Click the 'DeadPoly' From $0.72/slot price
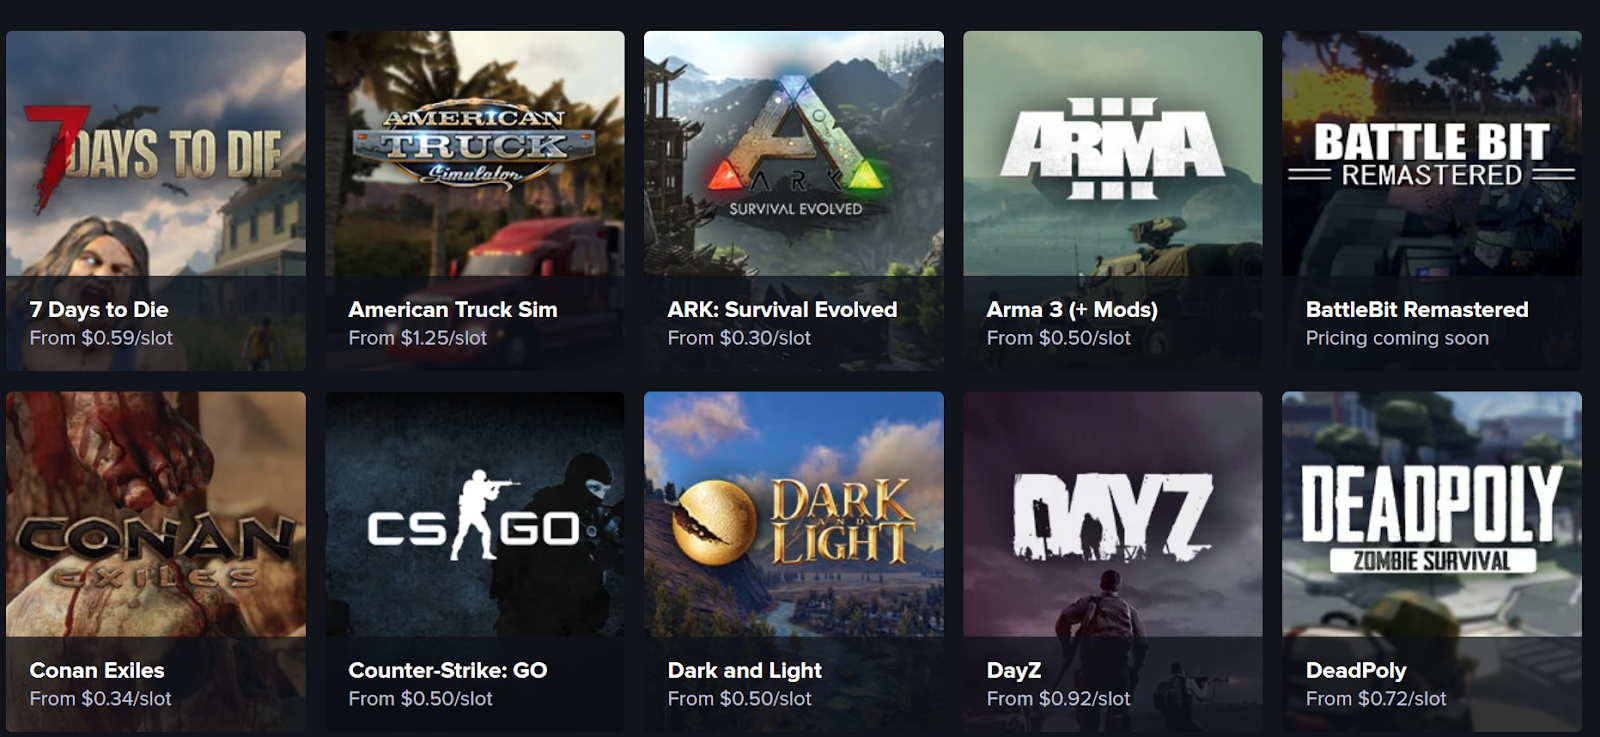 (1376, 698)
